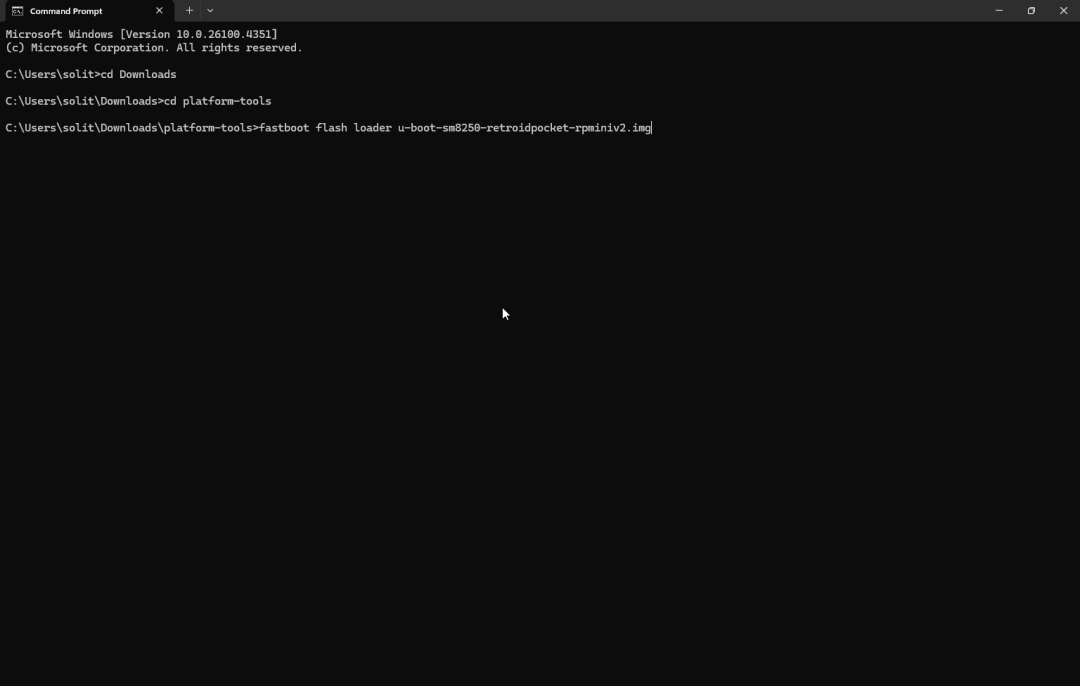Image resolution: width=1080 pixels, height=686 pixels.
Task: Minimize the terminal window
Action: (x=997, y=10)
